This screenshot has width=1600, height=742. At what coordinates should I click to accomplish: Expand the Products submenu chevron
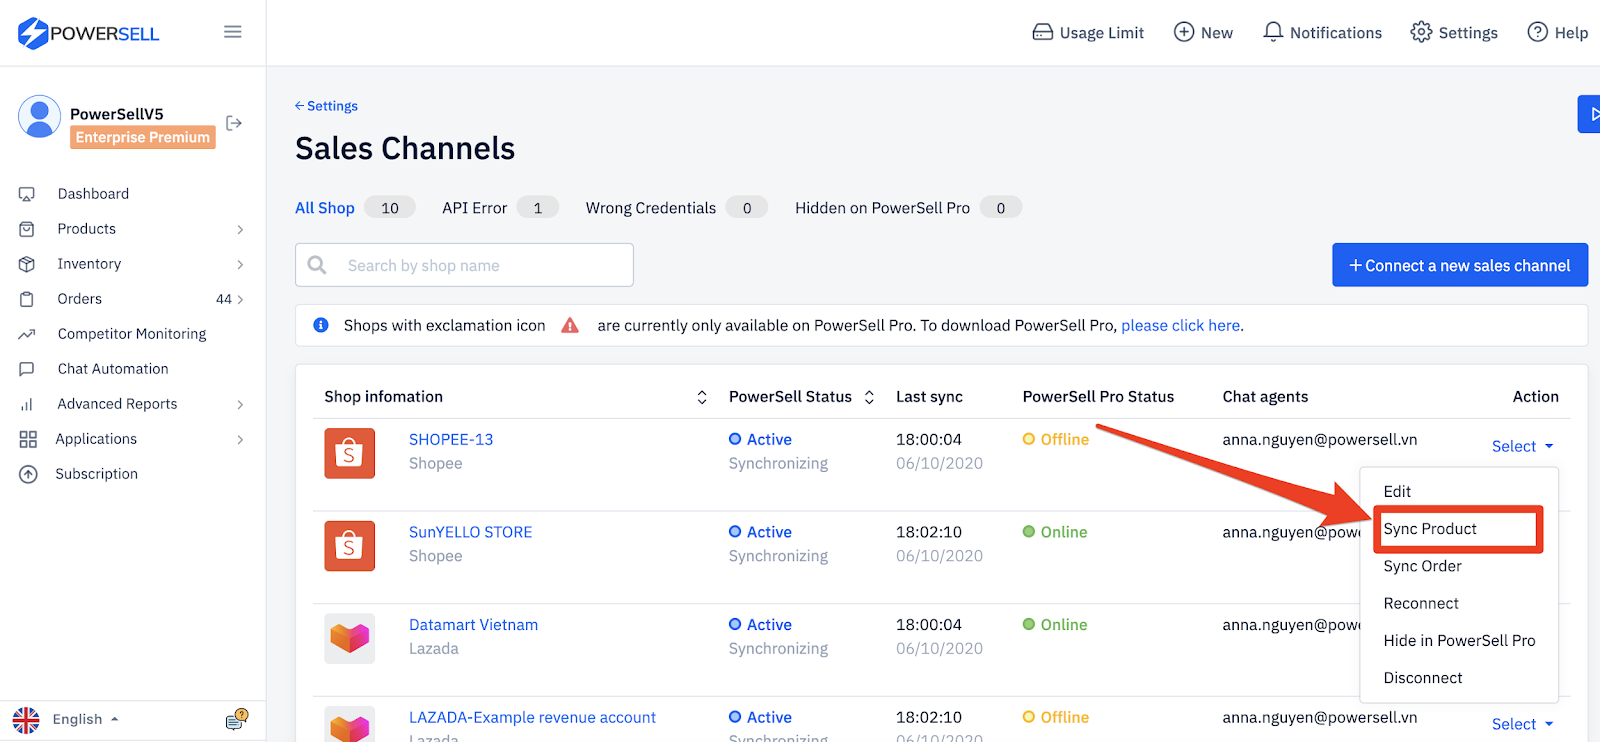coord(240,230)
